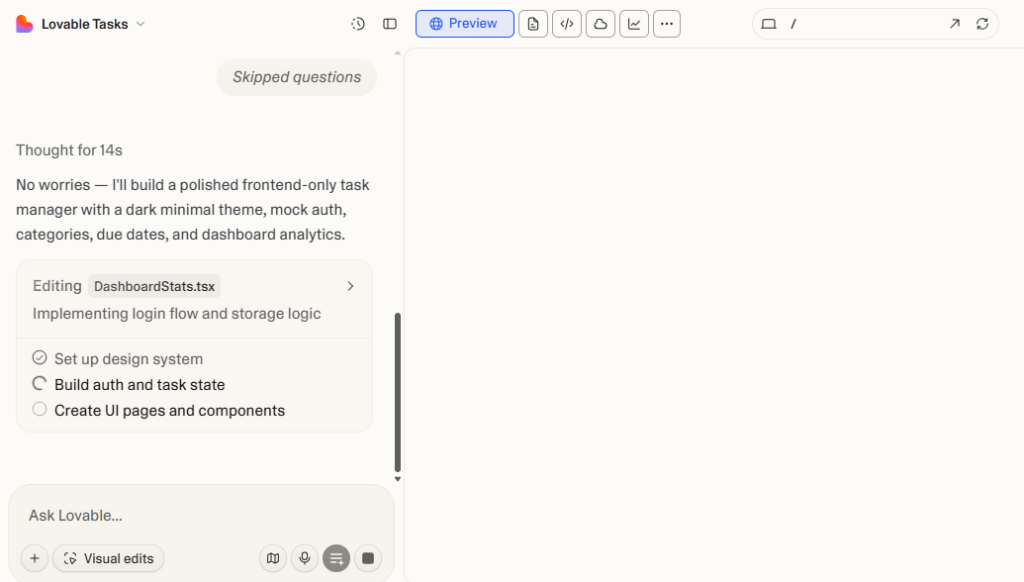Refresh the preview with the reload icon
This screenshot has height=582, width=1024.
click(x=983, y=23)
